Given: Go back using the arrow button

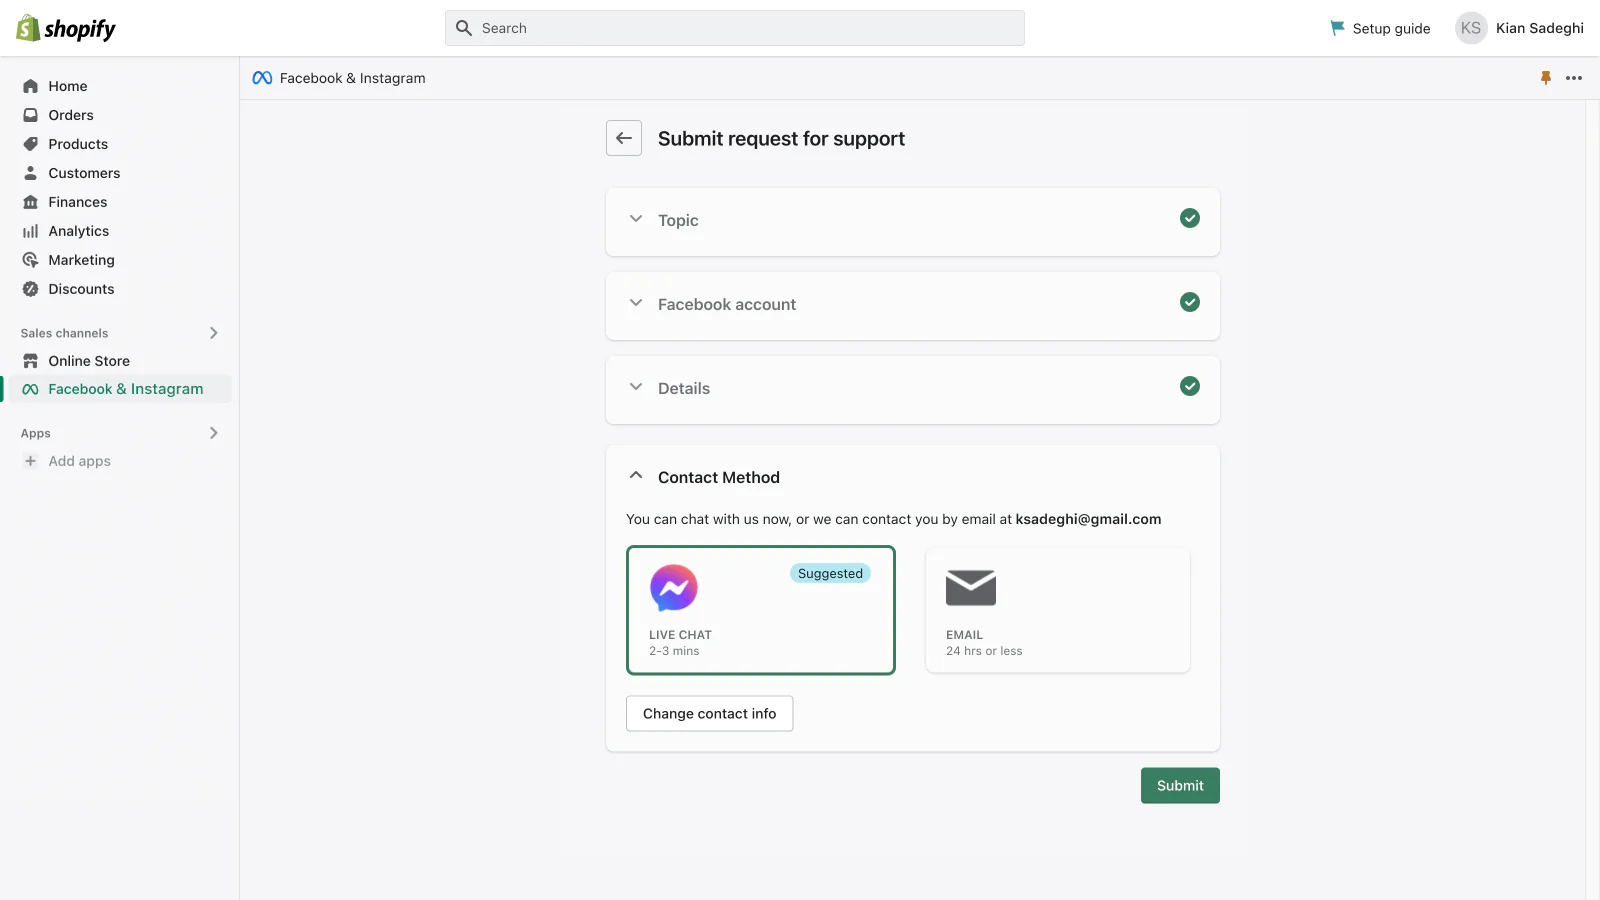Looking at the screenshot, I should pos(624,138).
